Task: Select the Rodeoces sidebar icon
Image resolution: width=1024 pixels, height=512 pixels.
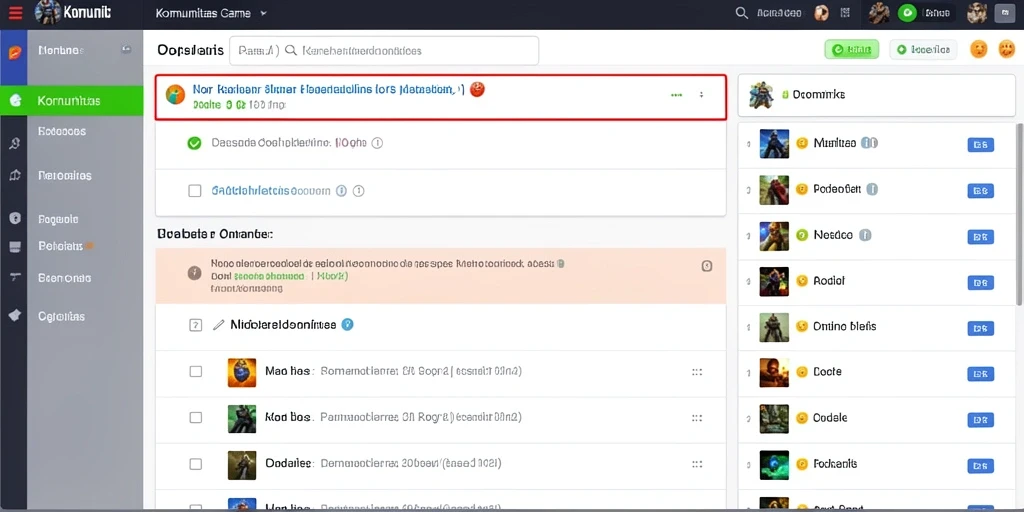Action: (15, 143)
